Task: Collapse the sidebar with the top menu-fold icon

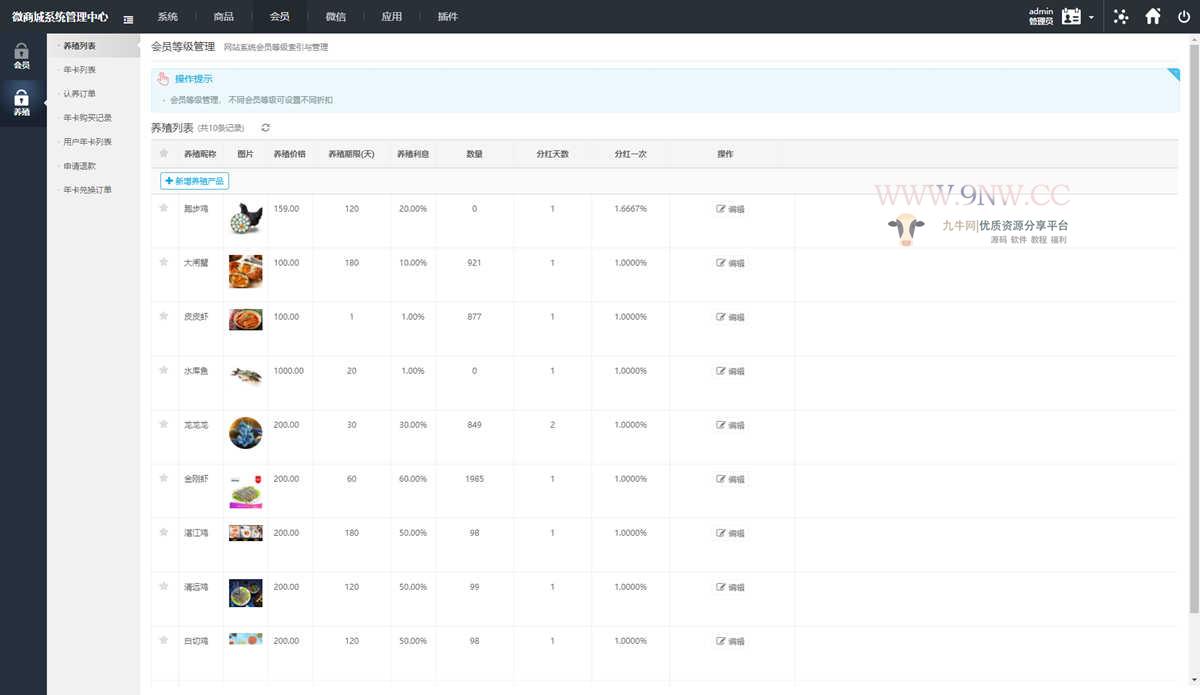Action: pos(128,18)
